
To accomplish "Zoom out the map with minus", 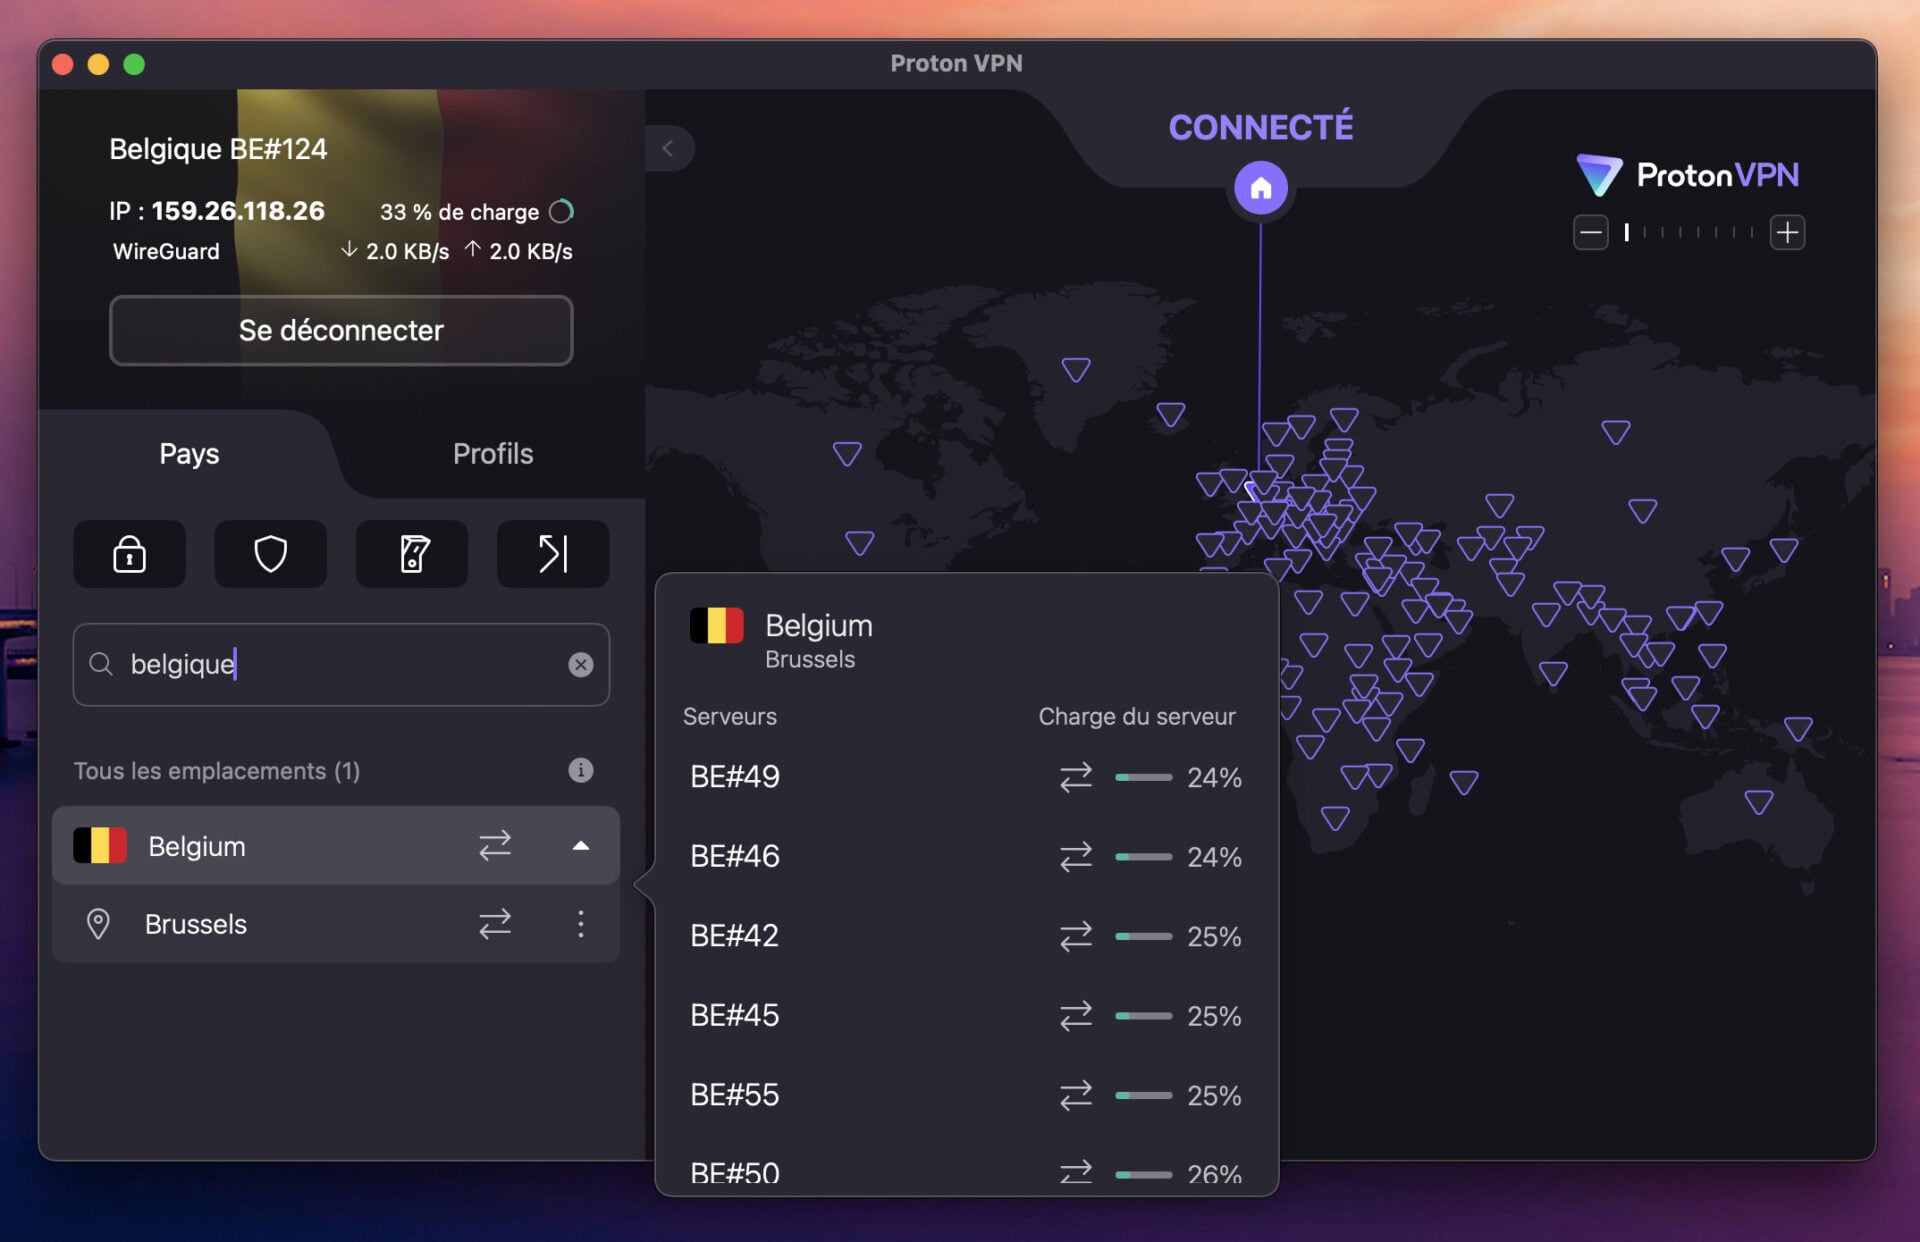I will [x=1590, y=233].
